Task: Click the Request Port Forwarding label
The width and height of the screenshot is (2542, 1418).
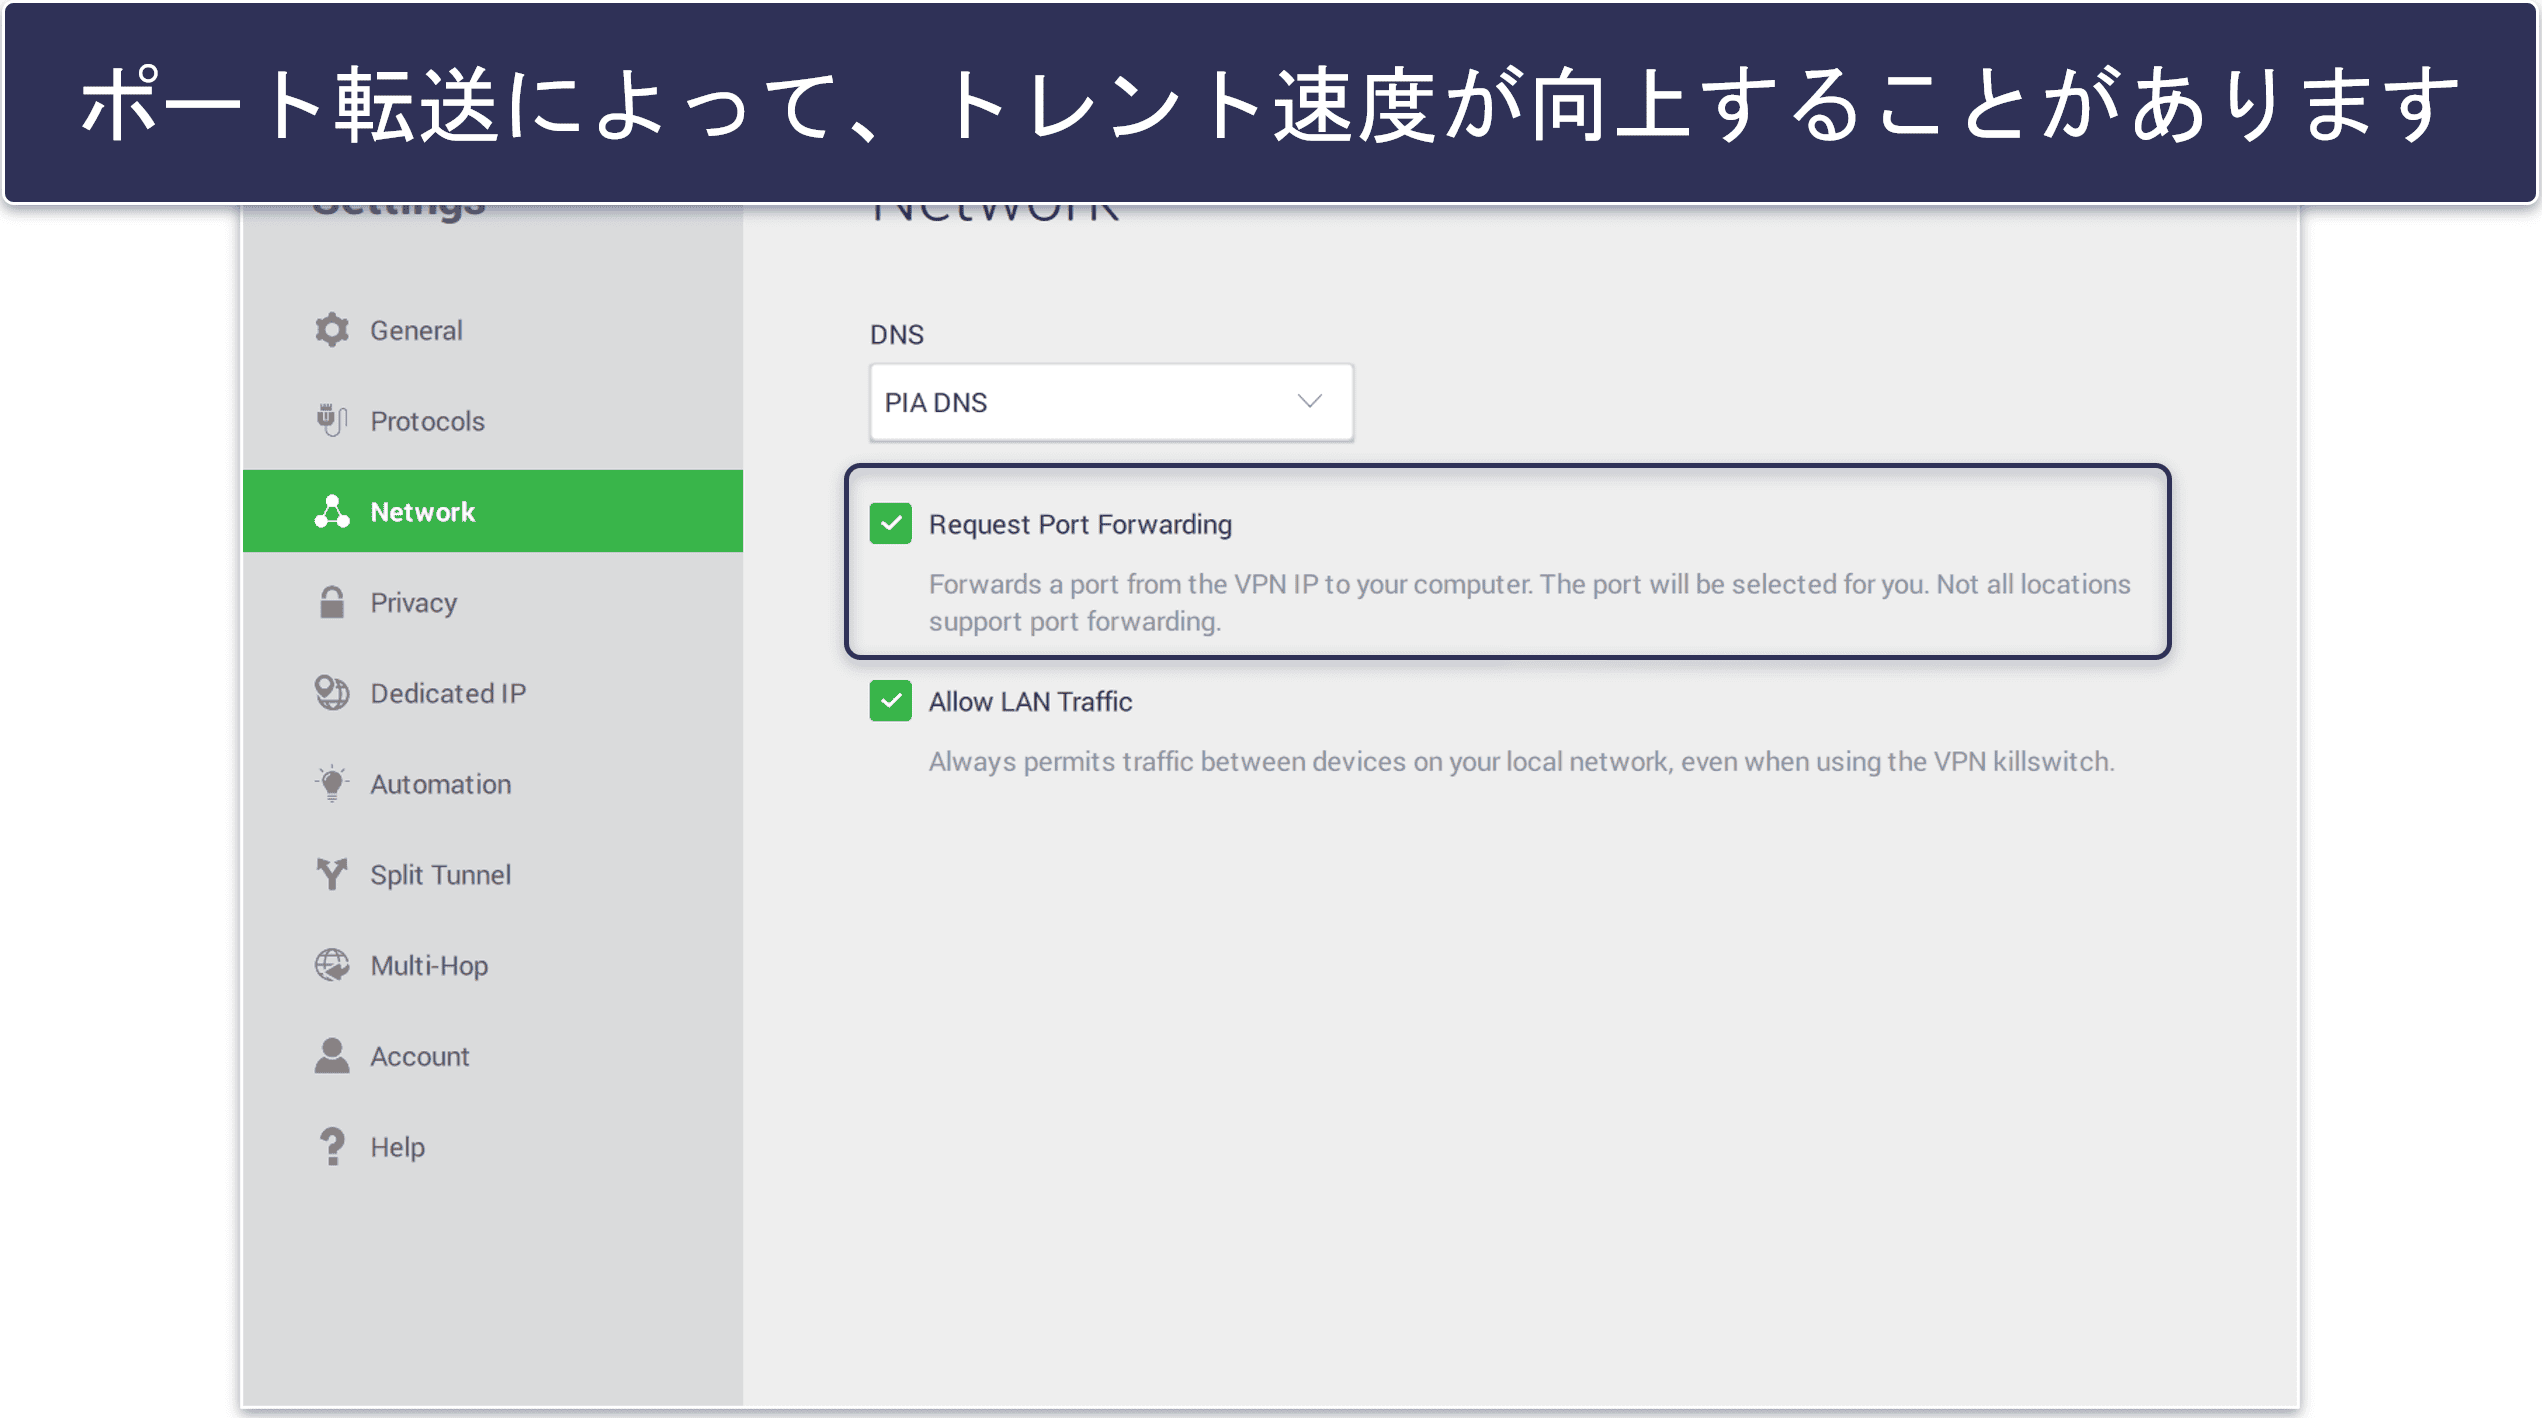Action: [x=1080, y=524]
